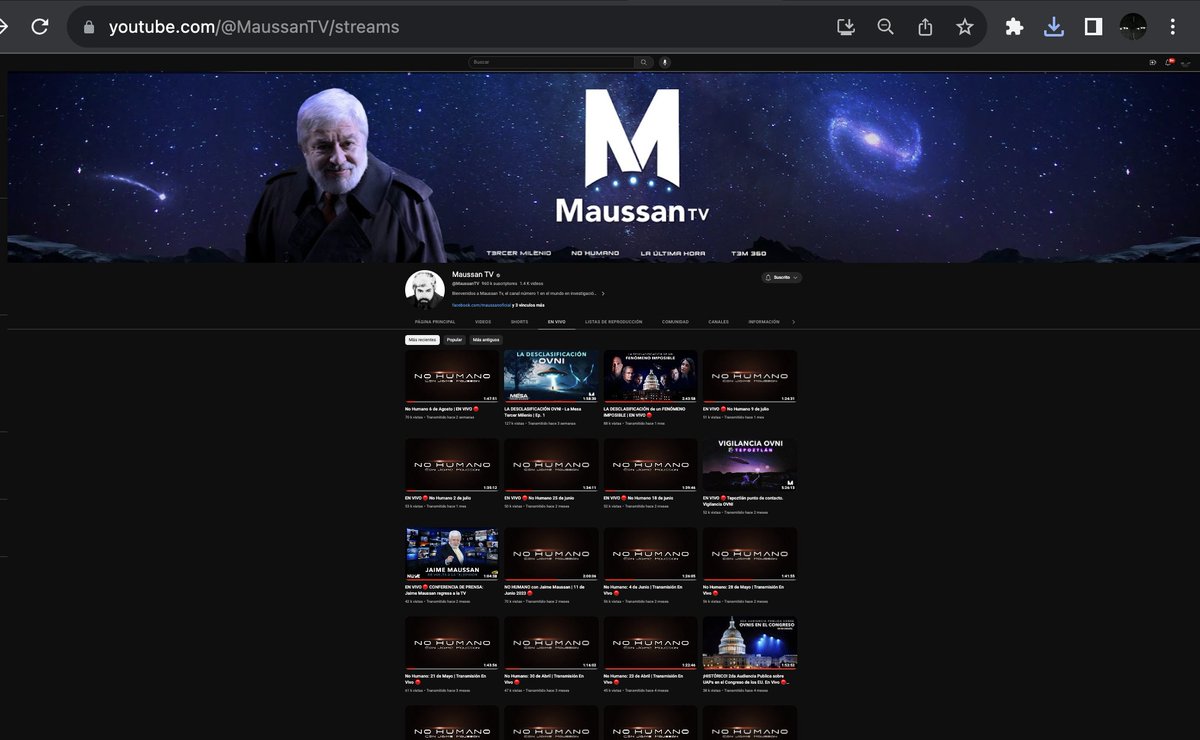Select the Popular filter chip

pos(455,340)
